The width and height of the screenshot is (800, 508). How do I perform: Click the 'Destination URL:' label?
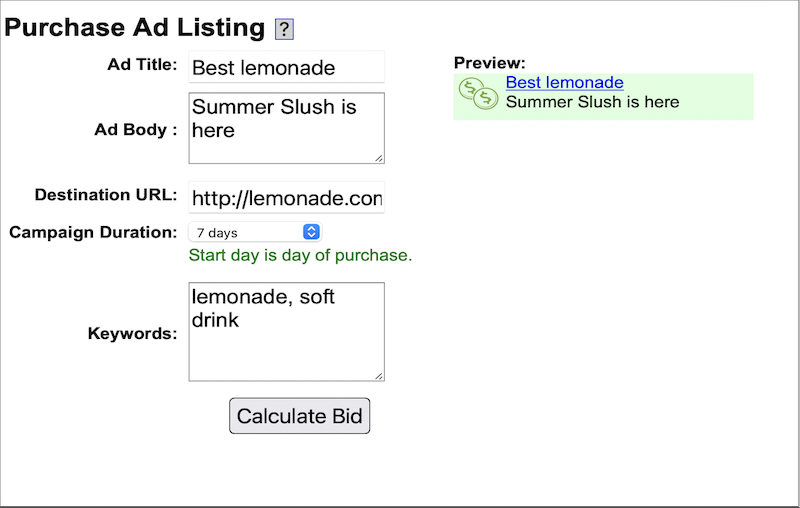[106, 195]
